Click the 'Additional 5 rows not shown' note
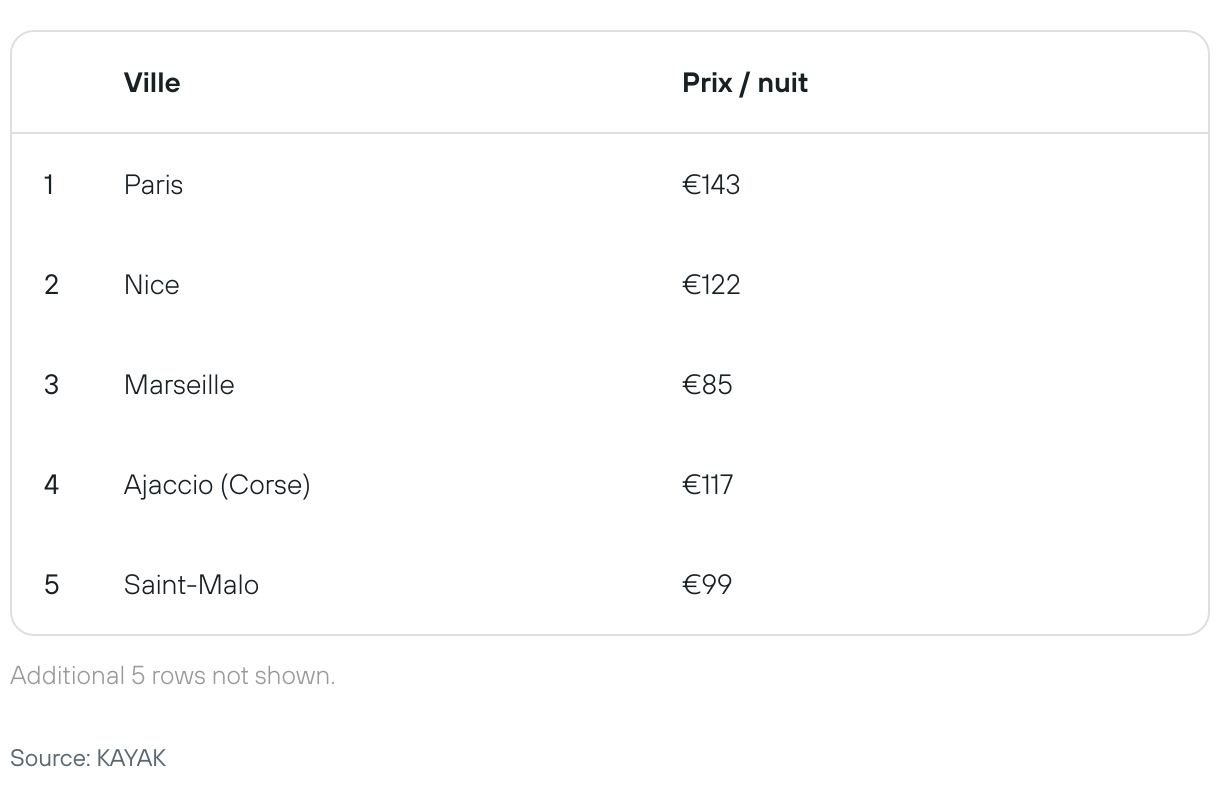The width and height of the screenshot is (1220, 786). tap(173, 675)
